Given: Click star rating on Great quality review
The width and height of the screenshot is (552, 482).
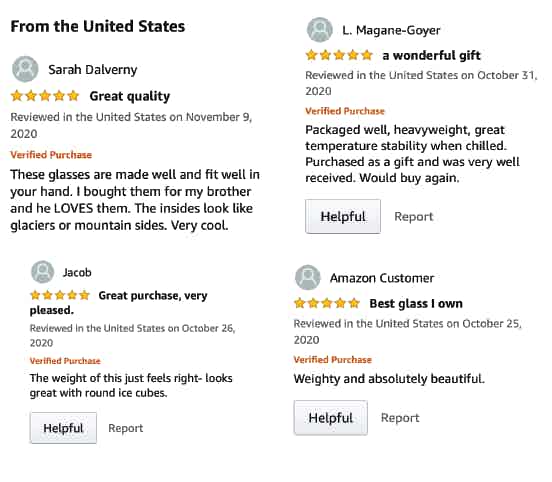Looking at the screenshot, I should coord(45,96).
